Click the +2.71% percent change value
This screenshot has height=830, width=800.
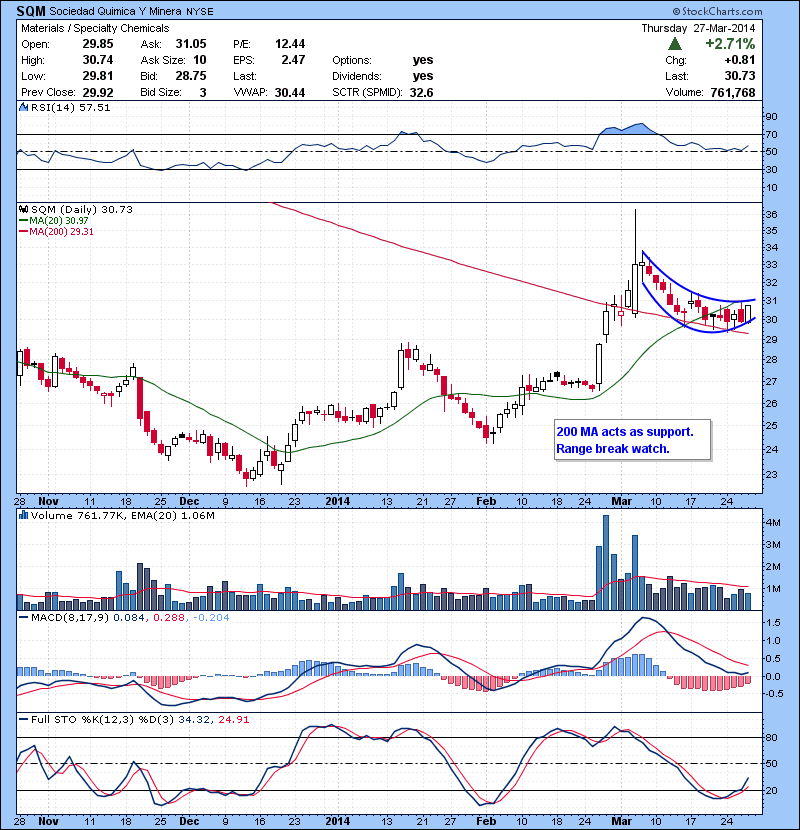click(x=730, y=43)
